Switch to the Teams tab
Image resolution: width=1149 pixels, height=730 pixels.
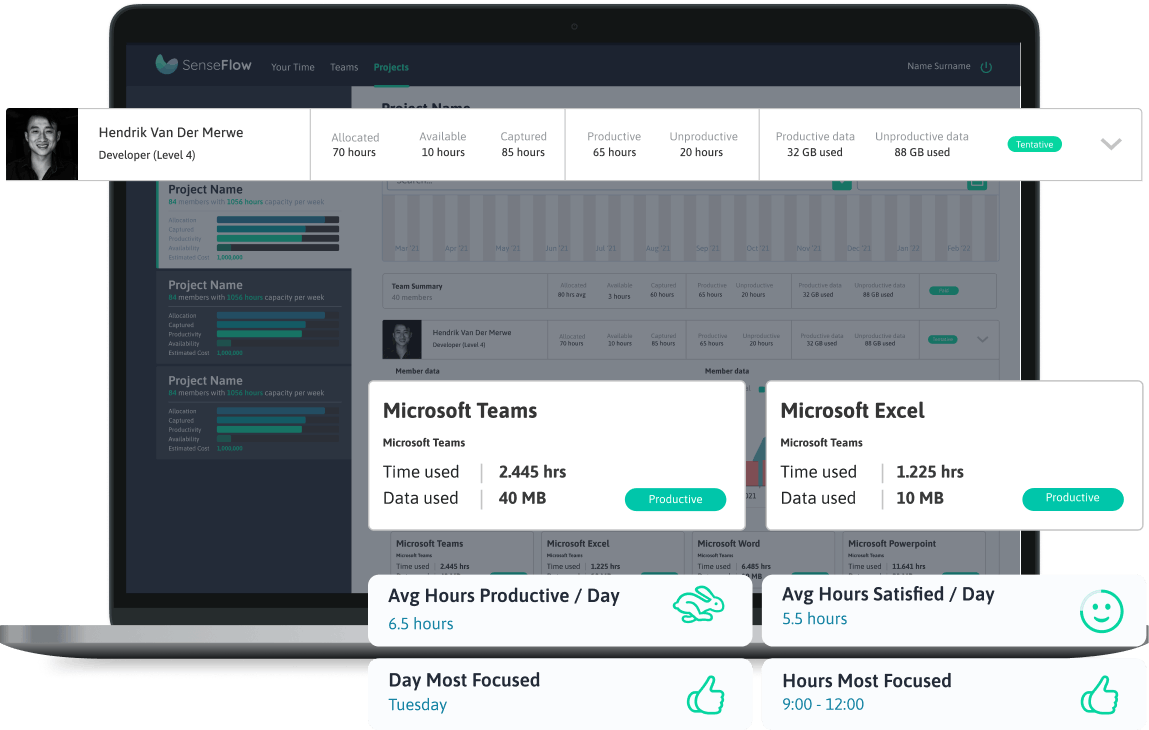click(x=344, y=67)
